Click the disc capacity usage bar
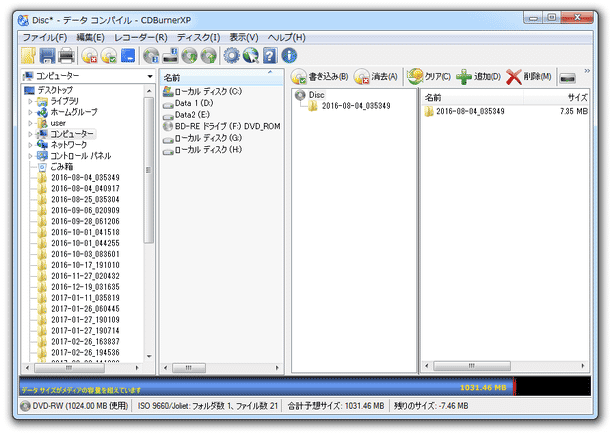The width and height of the screenshot is (612, 434). (305, 386)
